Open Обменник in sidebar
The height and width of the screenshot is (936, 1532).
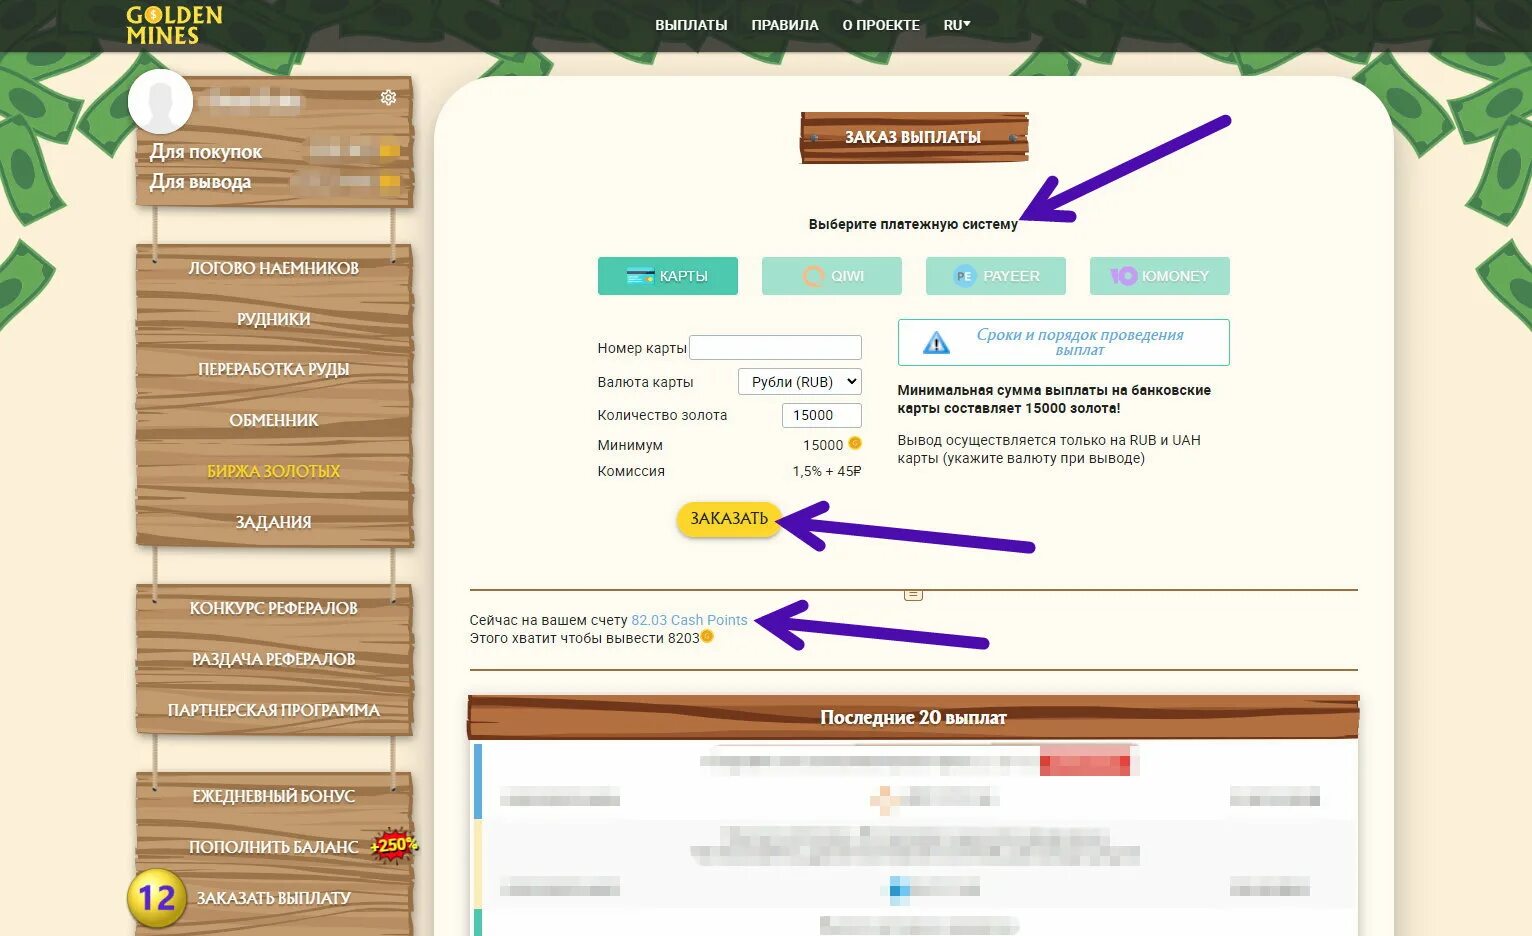click(273, 420)
